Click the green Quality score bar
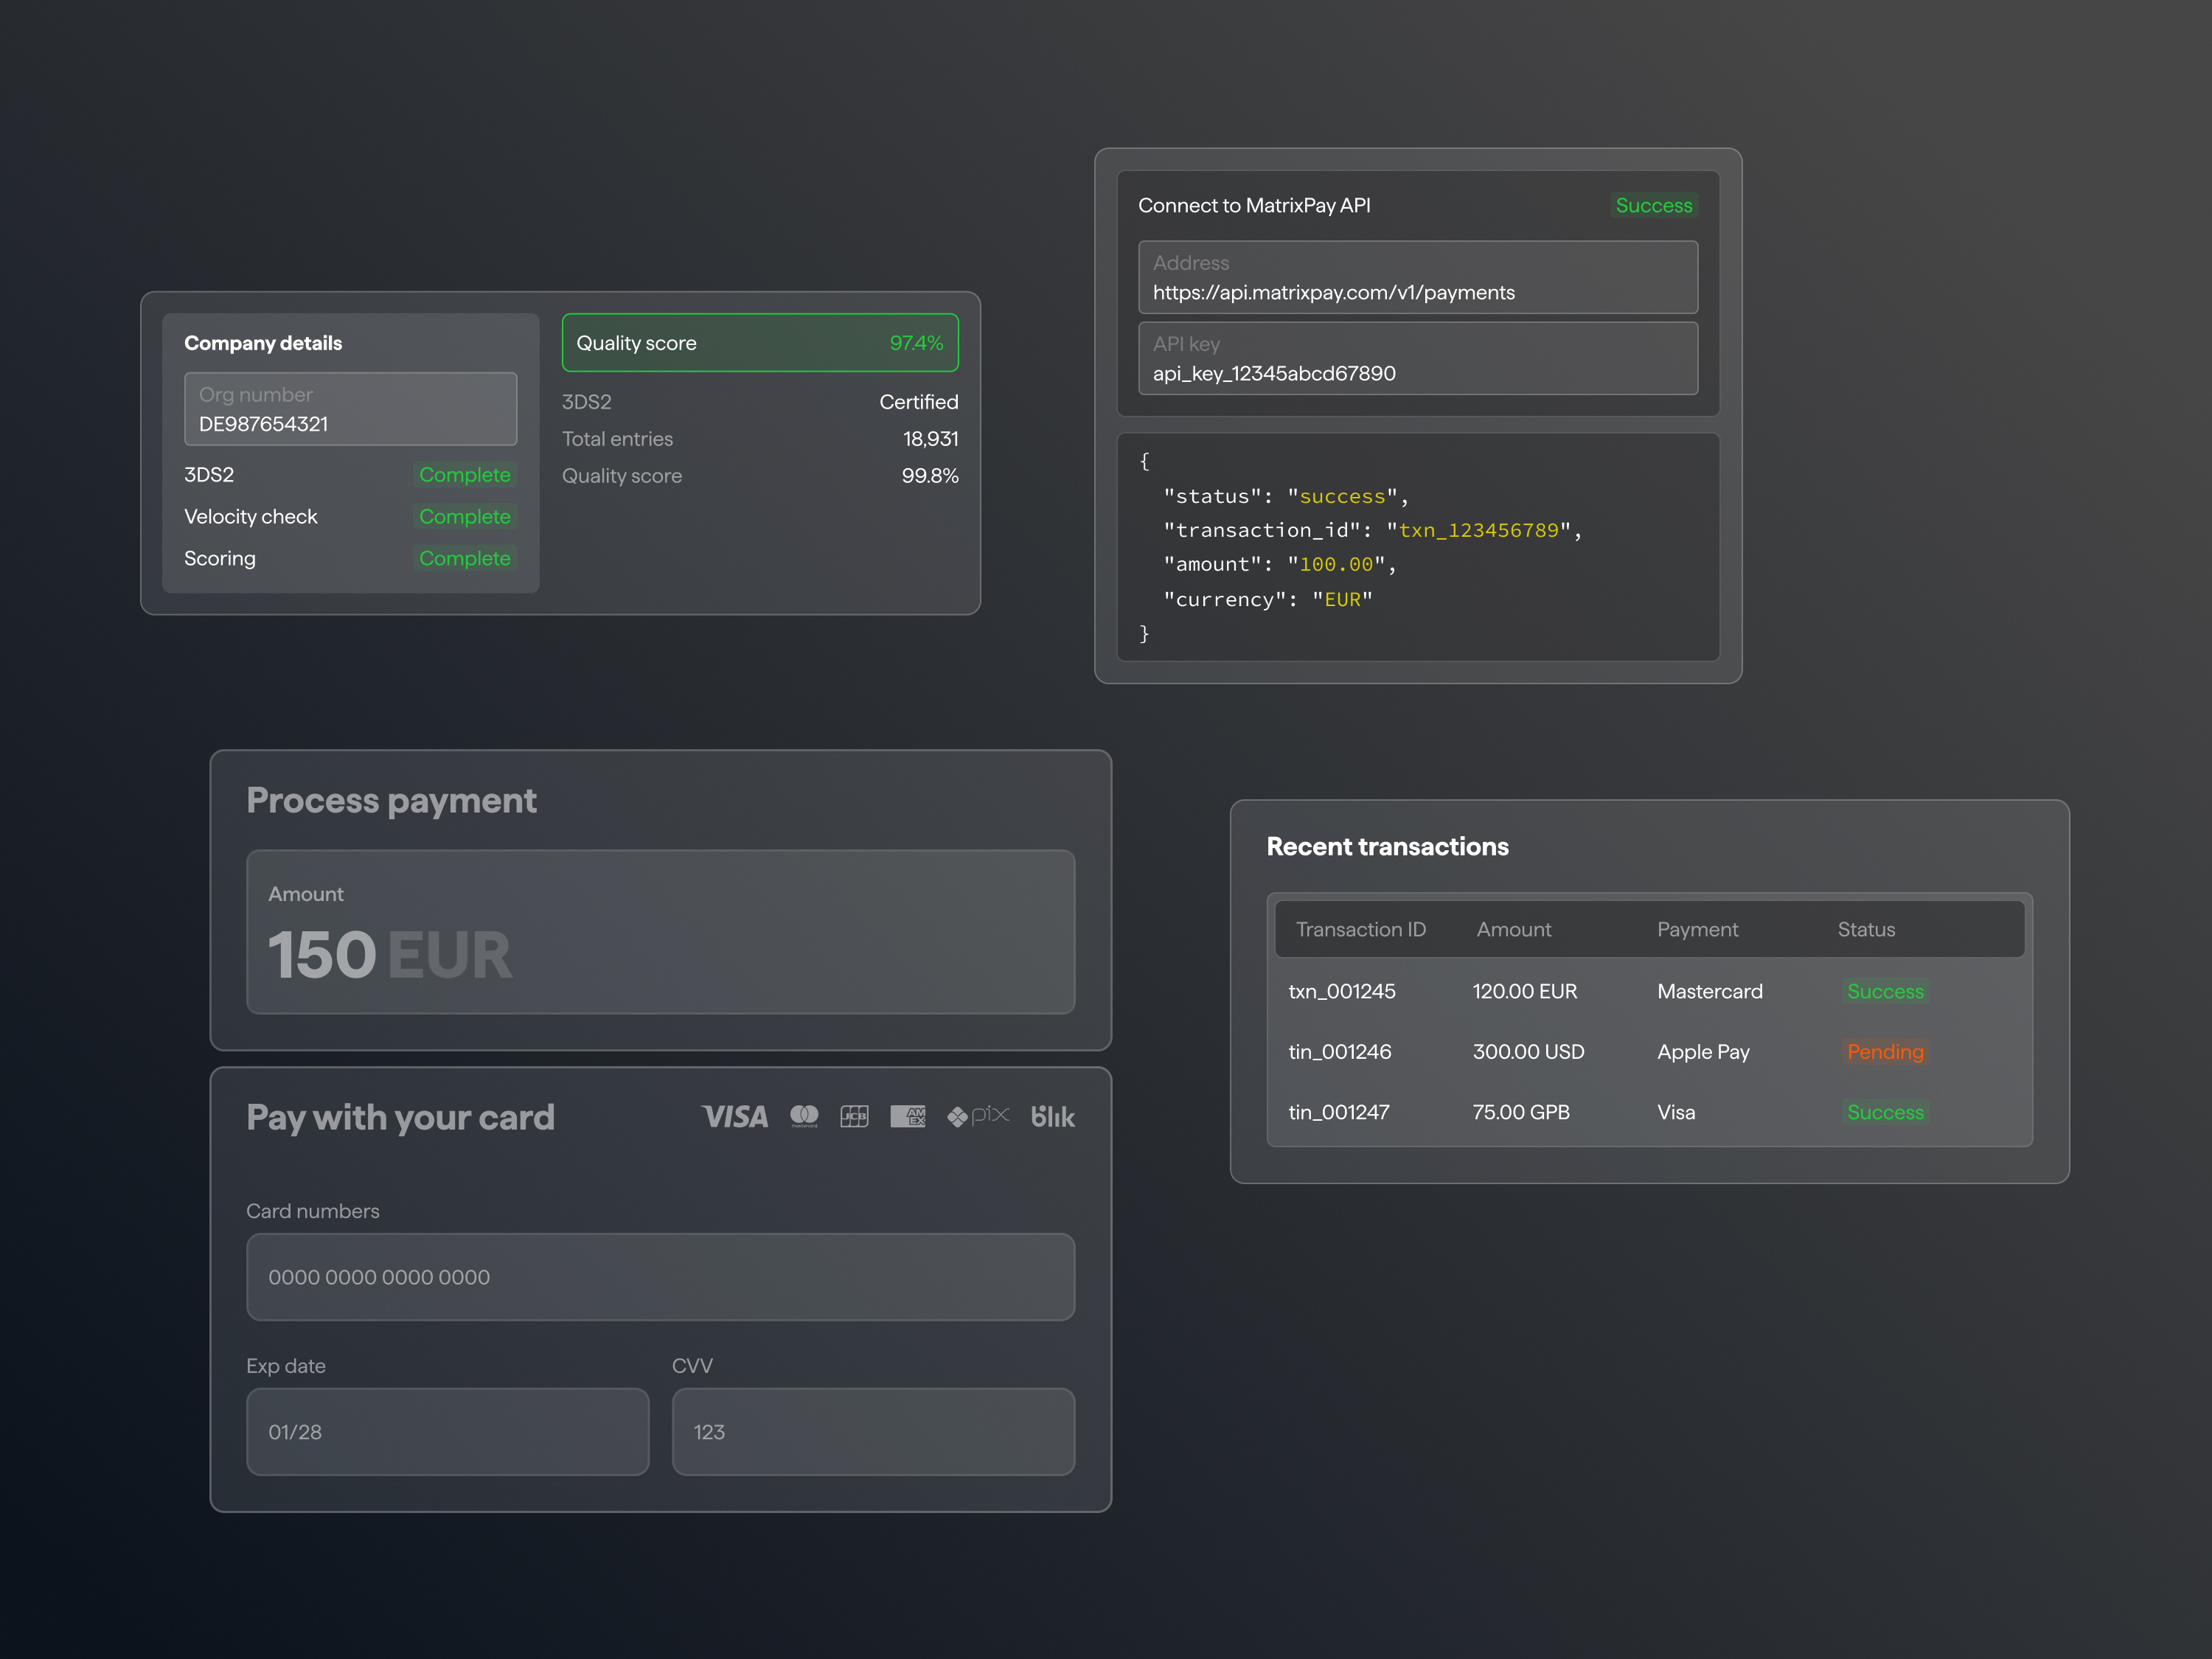Image resolution: width=2212 pixels, height=1659 pixels. (x=759, y=343)
